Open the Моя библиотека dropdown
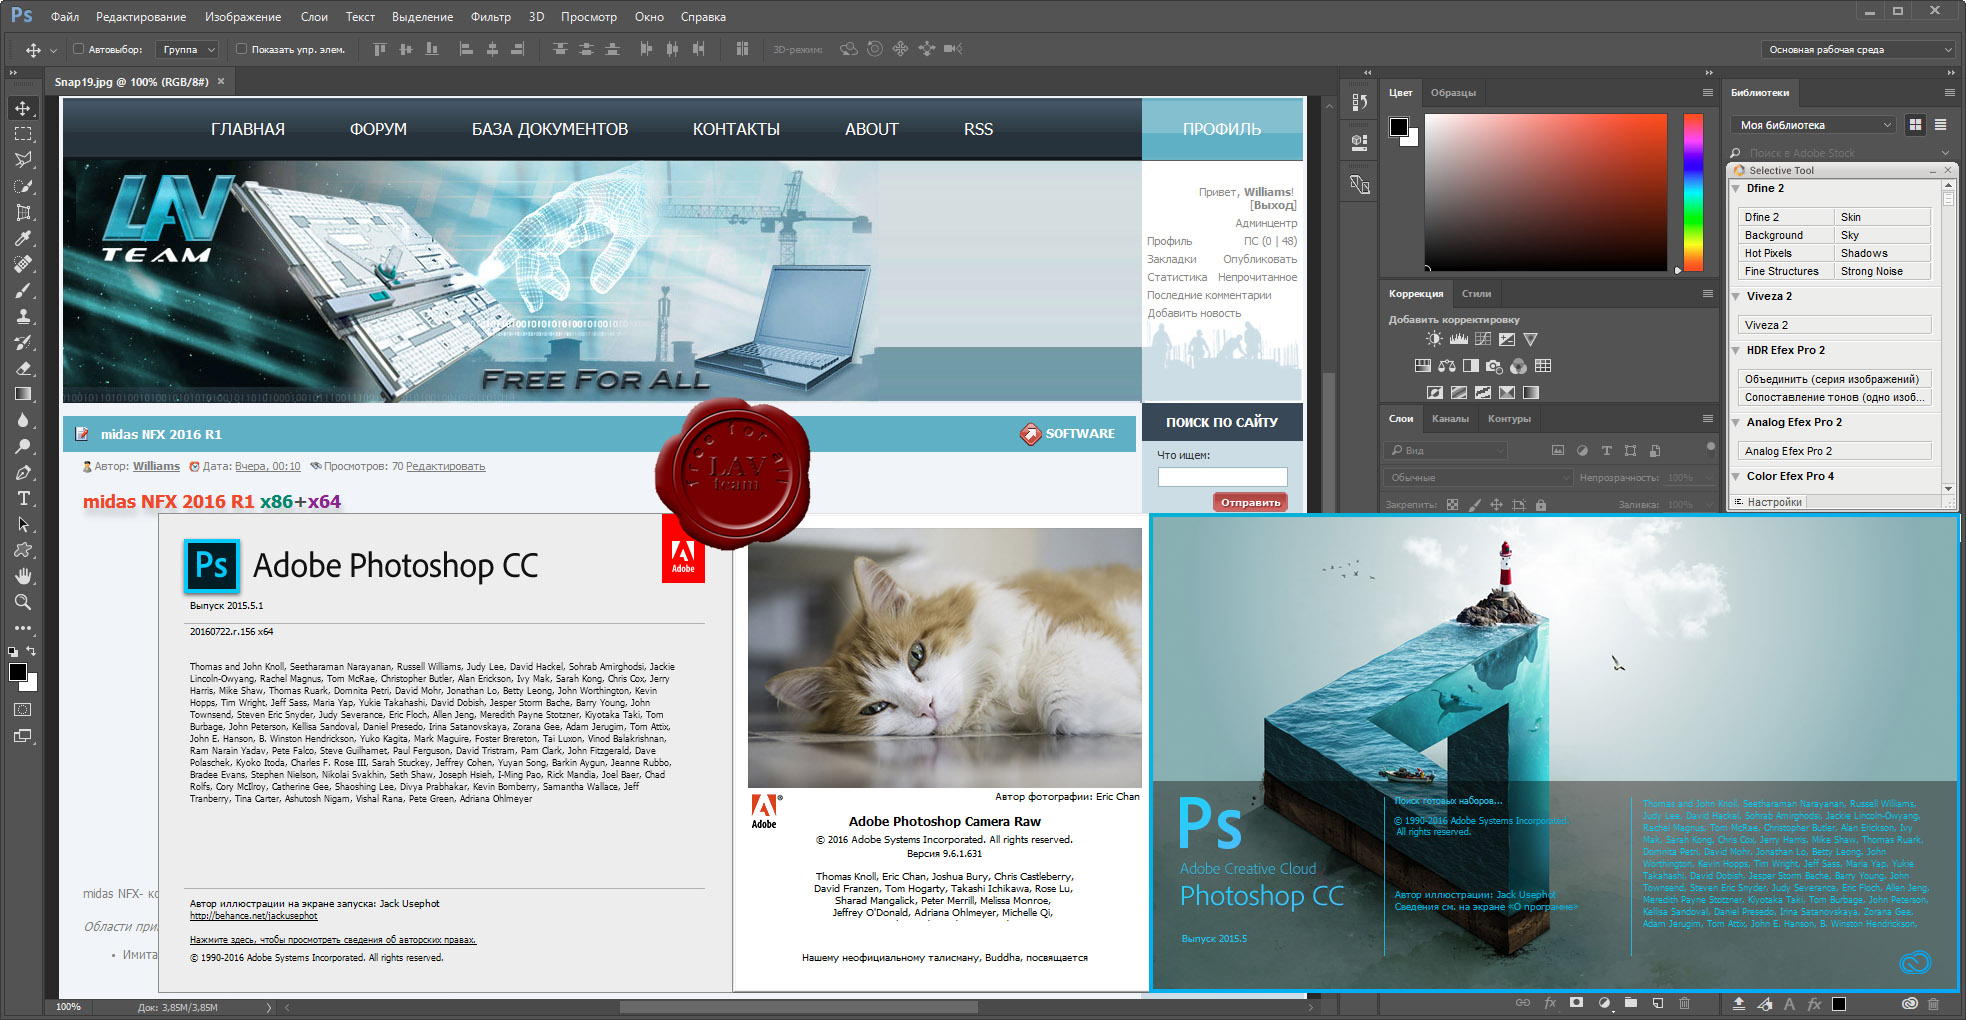Screen dimensions: 1966x1020 pos(1813,125)
